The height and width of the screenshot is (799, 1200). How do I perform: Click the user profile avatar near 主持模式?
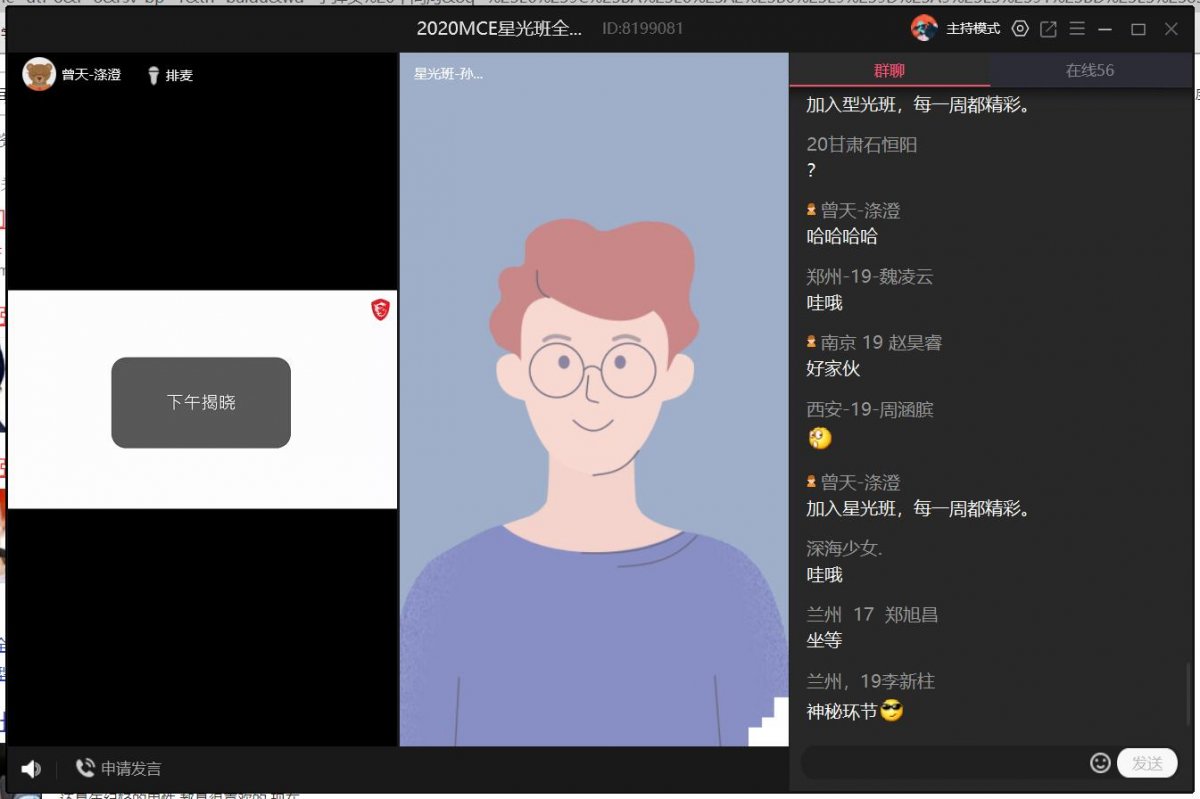coord(924,28)
